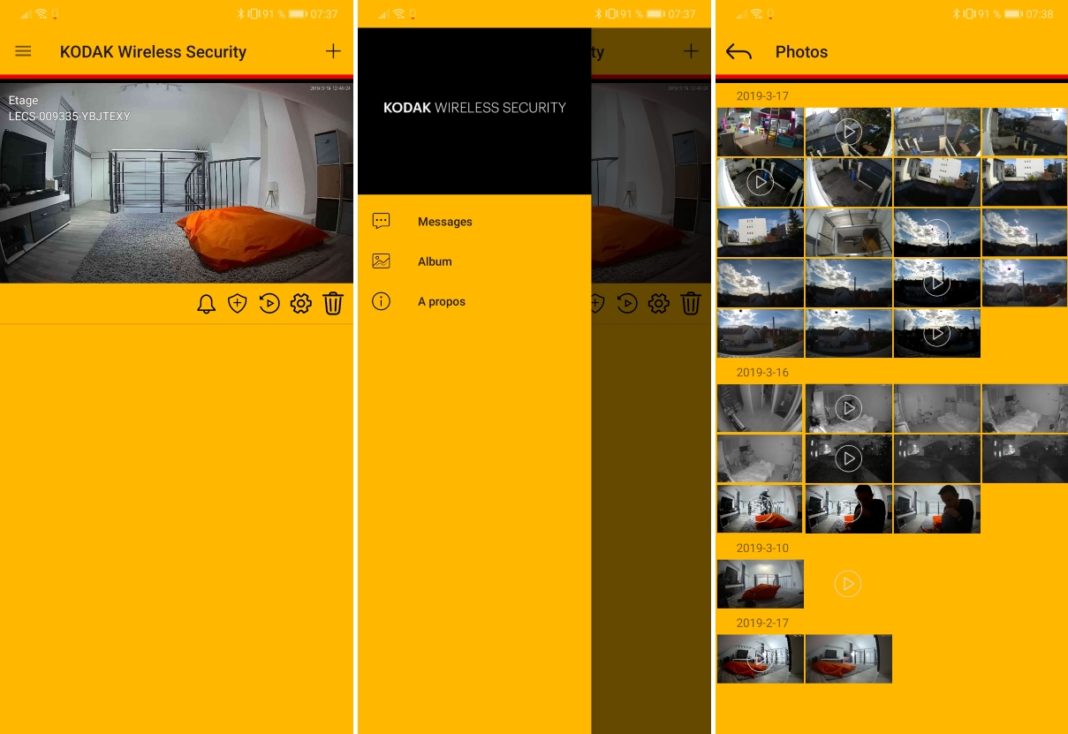Click the speech bubble Messages icon

pyautogui.click(x=381, y=221)
